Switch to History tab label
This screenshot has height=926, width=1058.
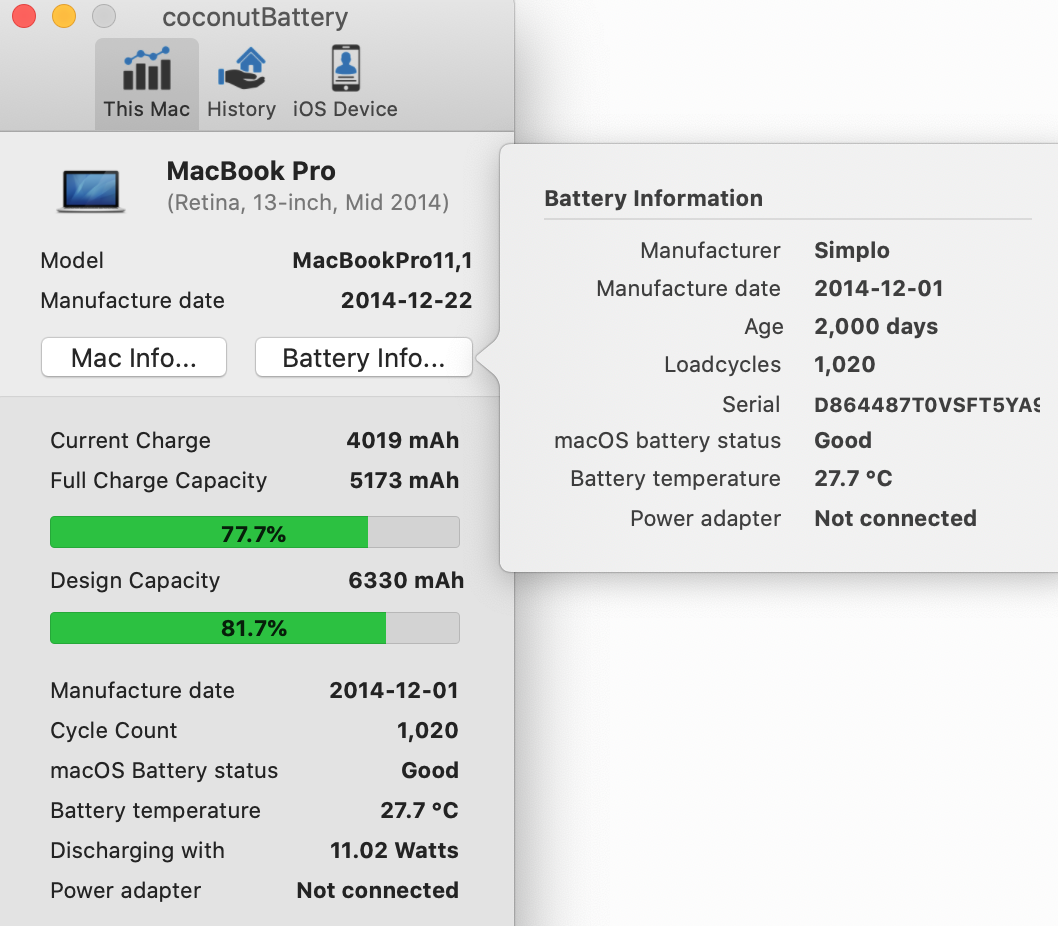click(242, 109)
